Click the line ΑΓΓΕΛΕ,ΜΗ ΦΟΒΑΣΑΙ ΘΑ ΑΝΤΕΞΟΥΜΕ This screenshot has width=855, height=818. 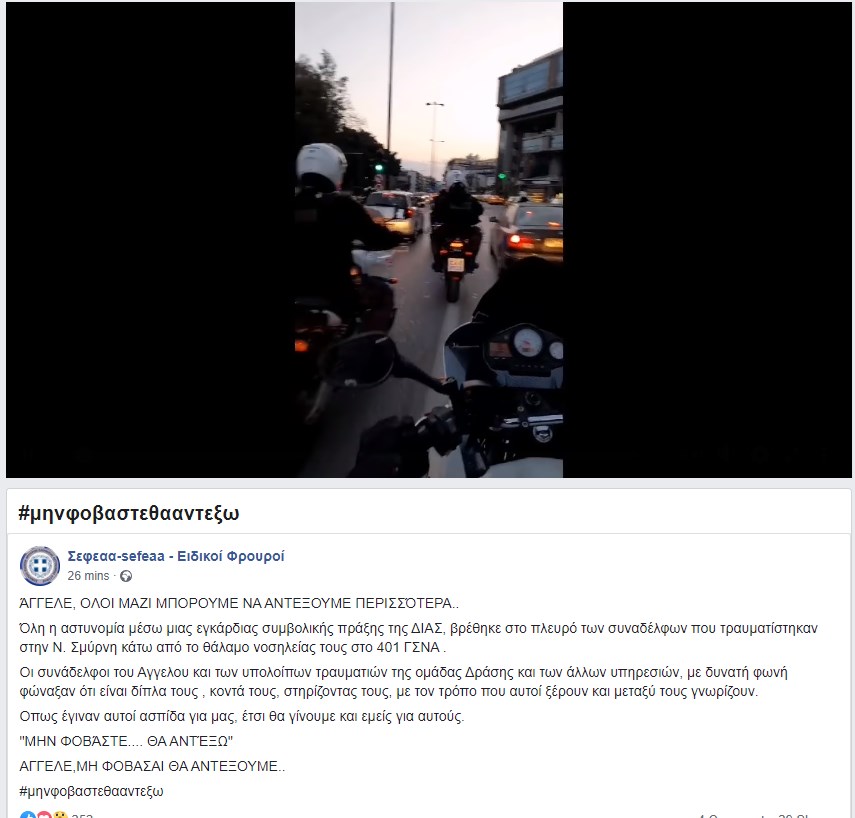click(x=152, y=766)
